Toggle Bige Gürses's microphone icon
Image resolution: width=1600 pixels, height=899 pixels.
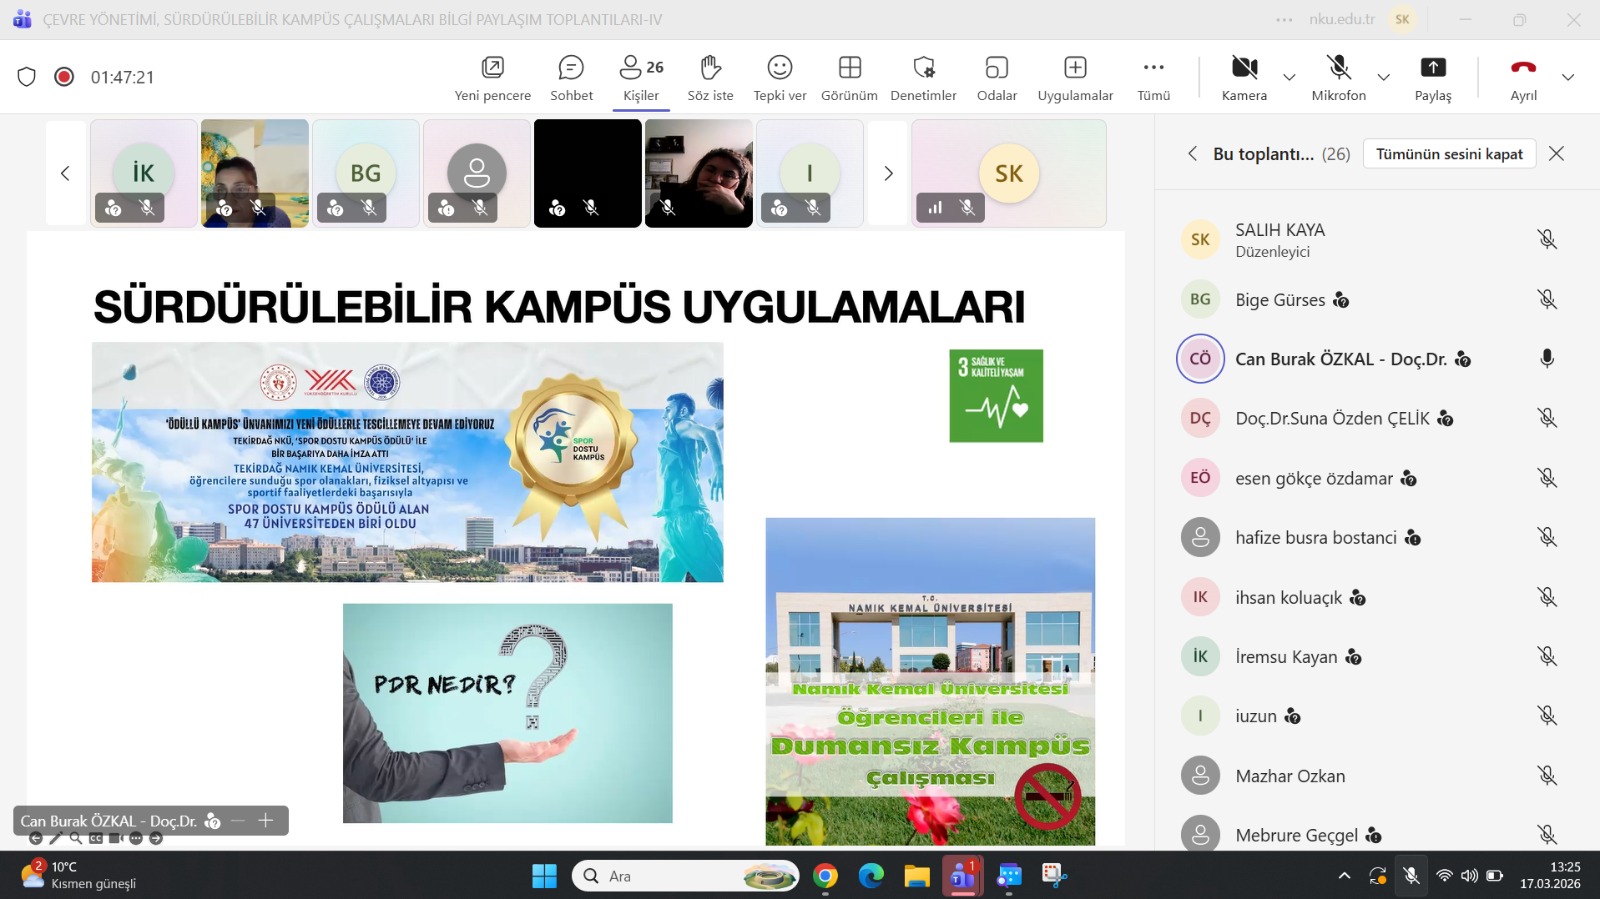click(1547, 299)
